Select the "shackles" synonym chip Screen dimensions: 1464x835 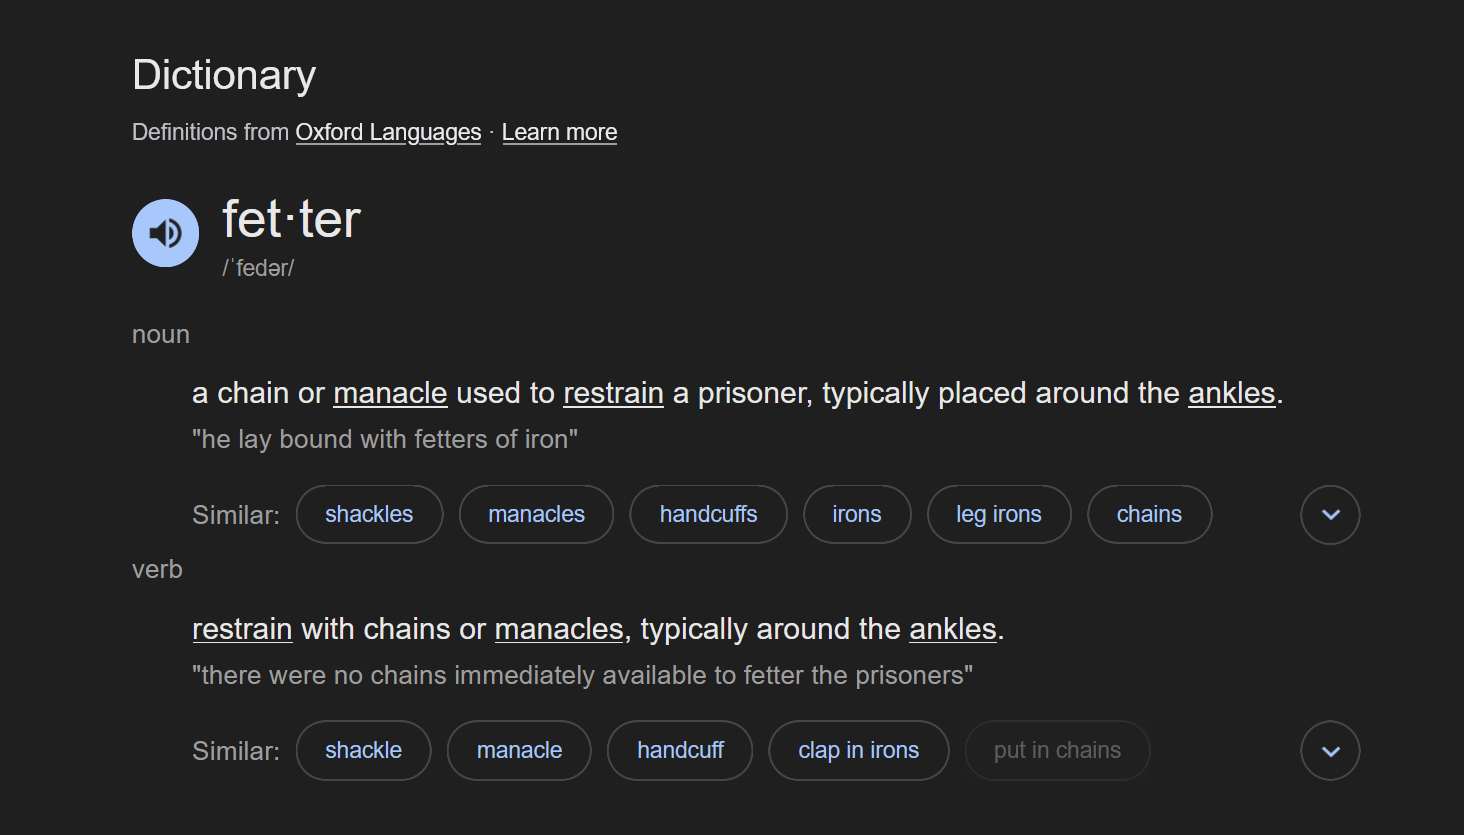click(369, 514)
